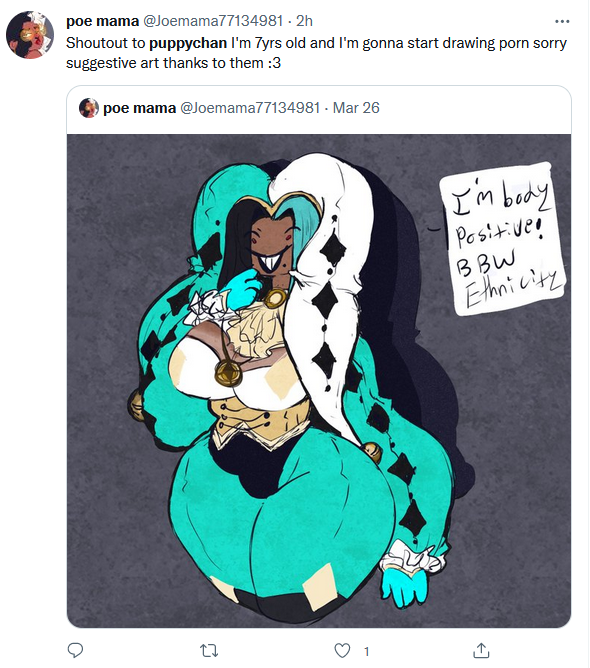Click the top @Joemama77134981 handle
590x668 pixels.
pos(213,21)
